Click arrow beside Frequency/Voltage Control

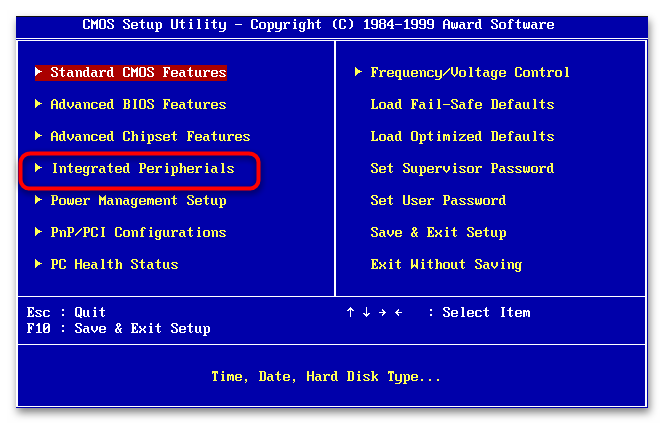pyautogui.click(x=358, y=72)
